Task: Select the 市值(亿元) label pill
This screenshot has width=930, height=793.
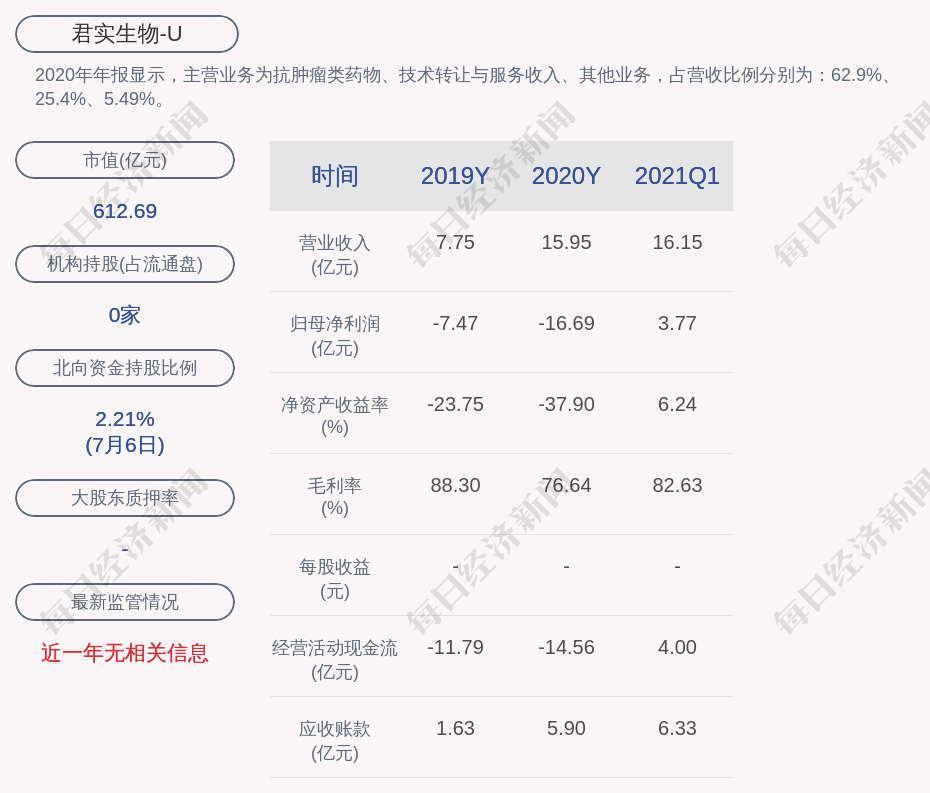Action: (x=125, y=160)
